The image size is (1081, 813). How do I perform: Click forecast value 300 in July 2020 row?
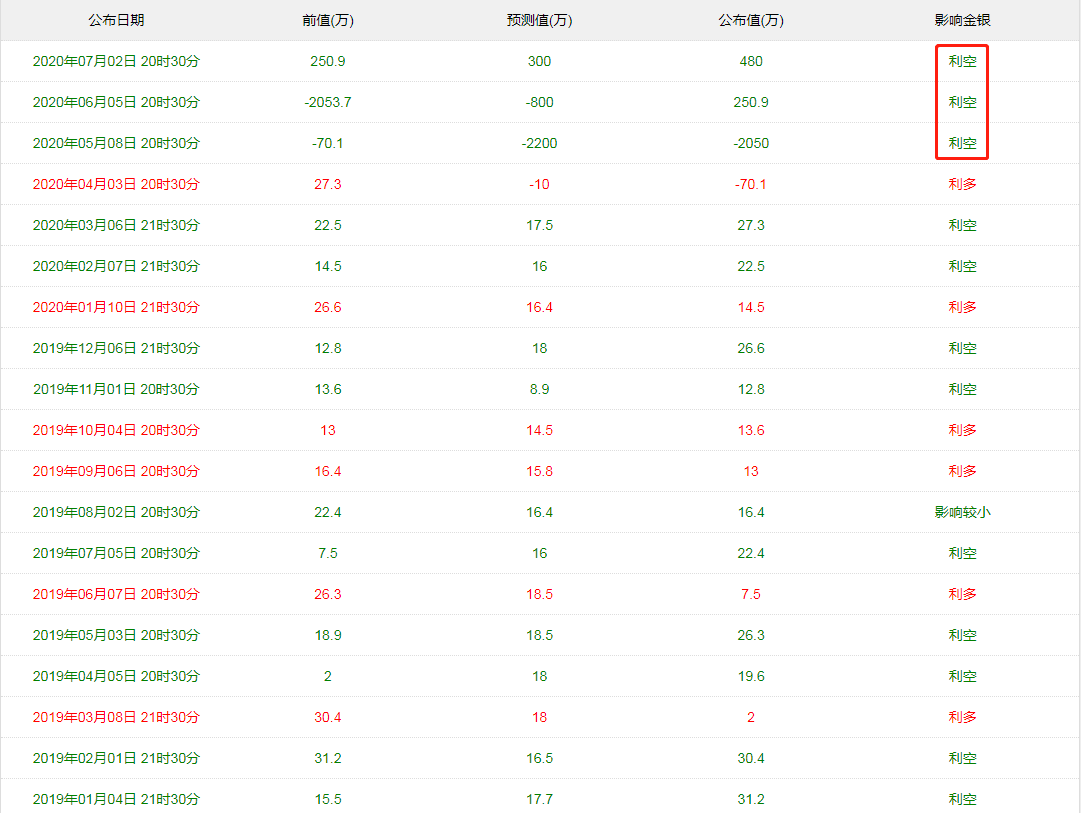pos(539,61)
